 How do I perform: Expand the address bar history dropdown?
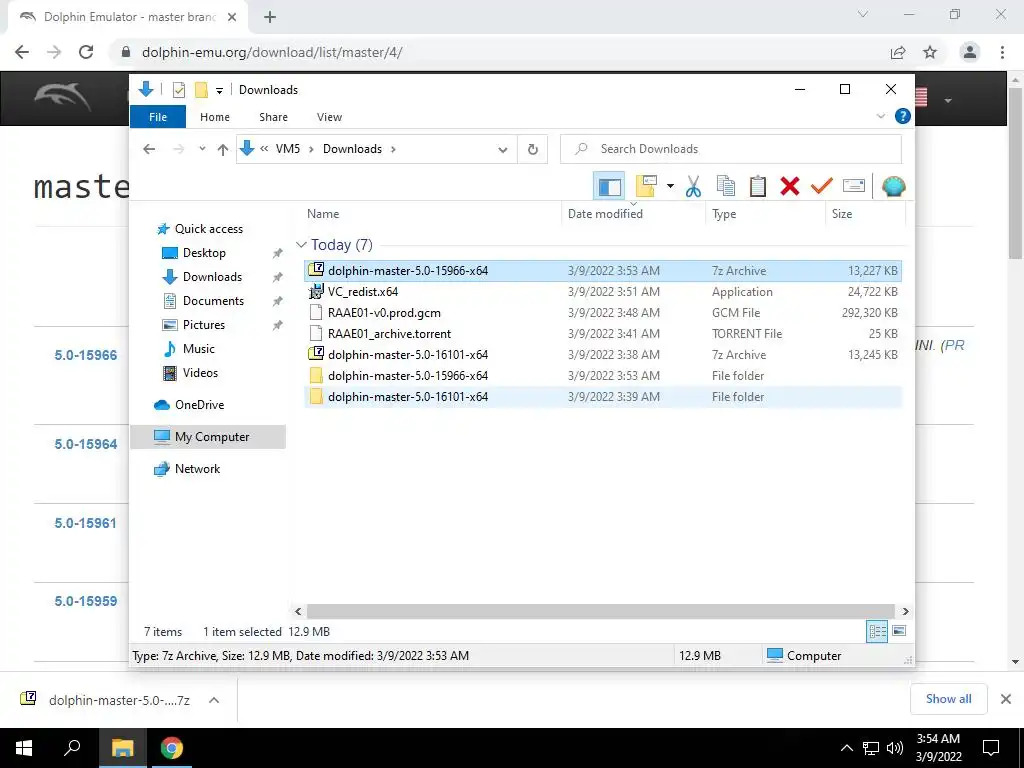pos(502,150)
